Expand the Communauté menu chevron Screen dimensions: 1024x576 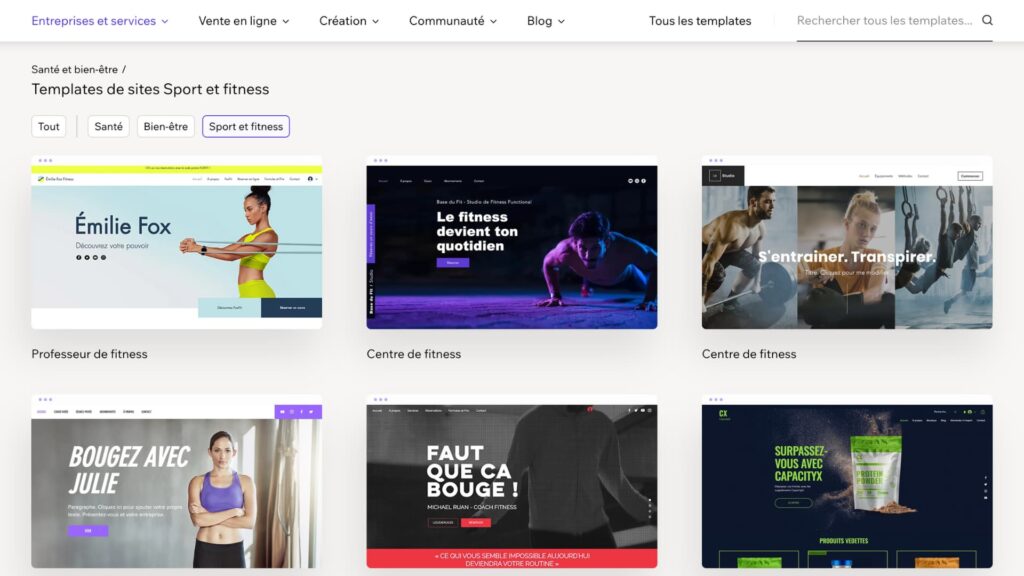[493, 22]
